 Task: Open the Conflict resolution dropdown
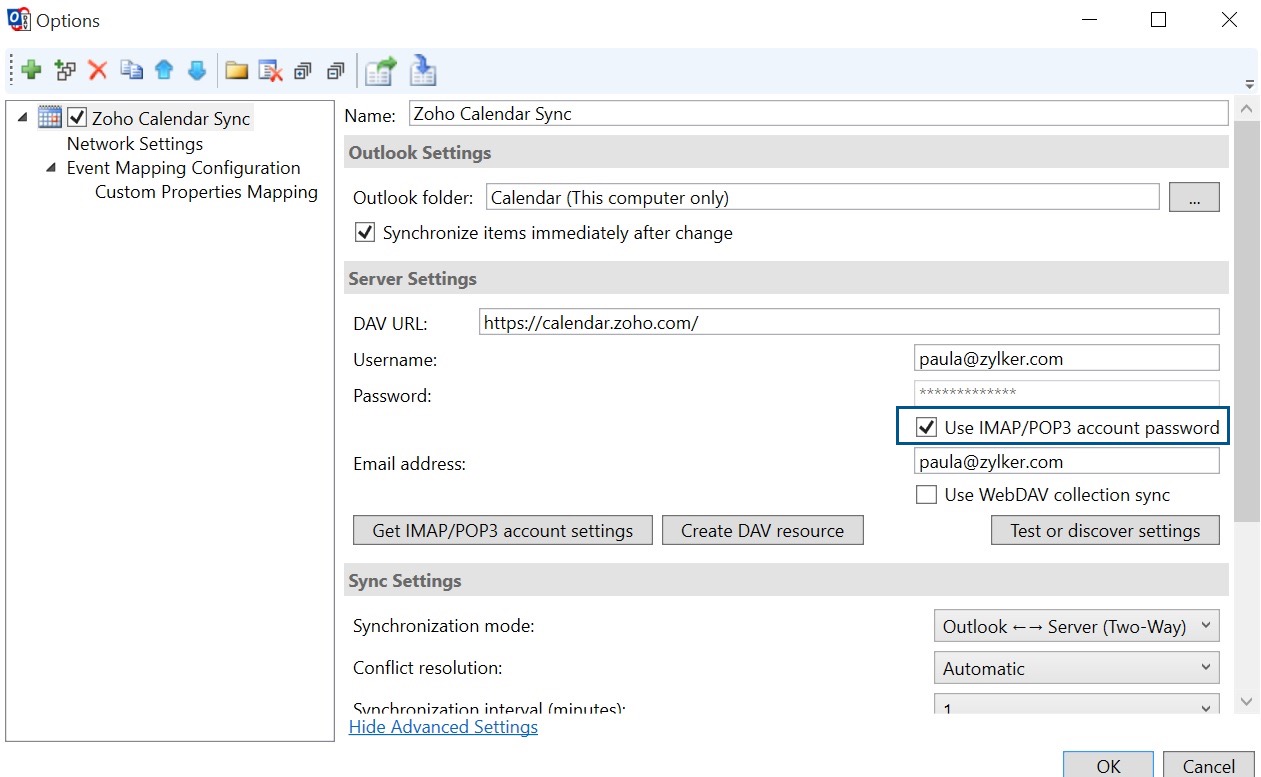click(x=1076, y=669)
